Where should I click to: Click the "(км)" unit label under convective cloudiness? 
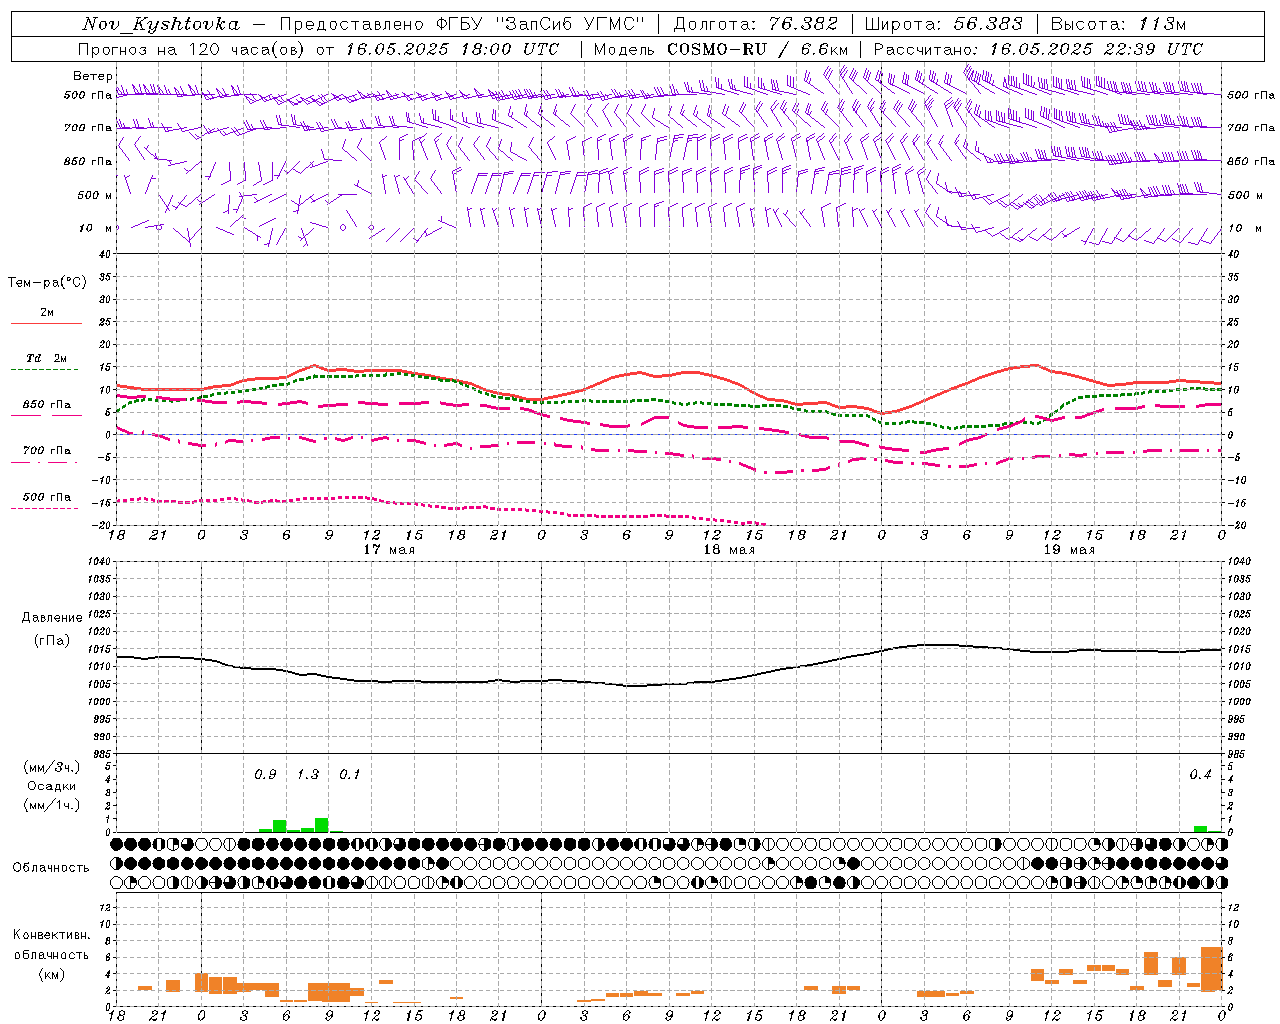tap(52, 974)
